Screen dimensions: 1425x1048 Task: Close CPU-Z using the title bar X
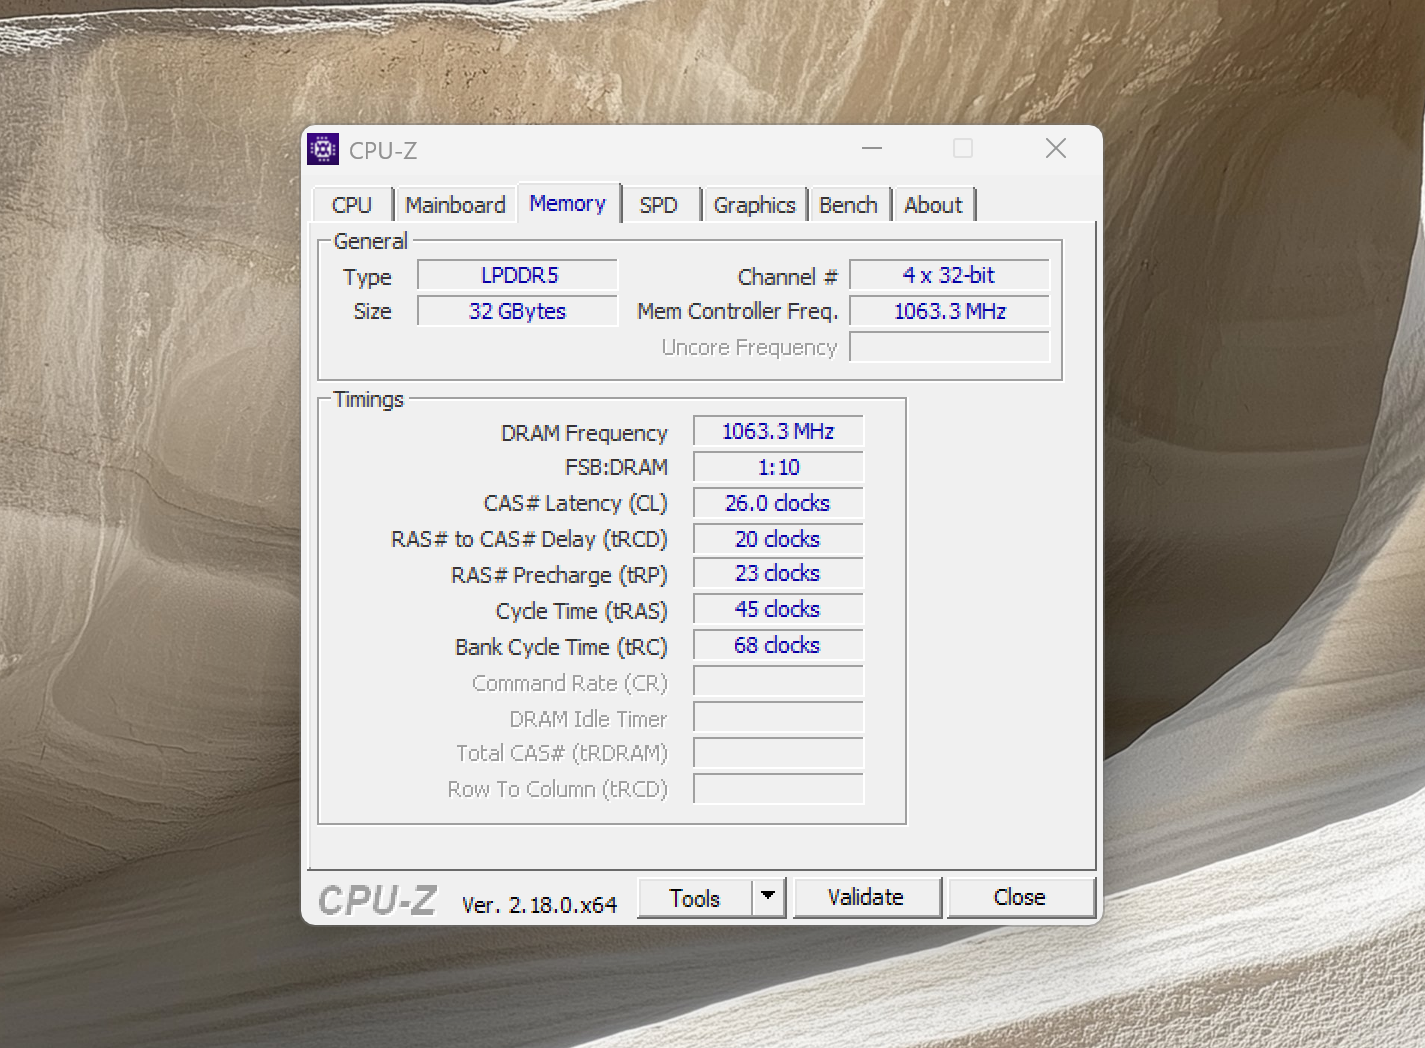tap(1055, 149)
